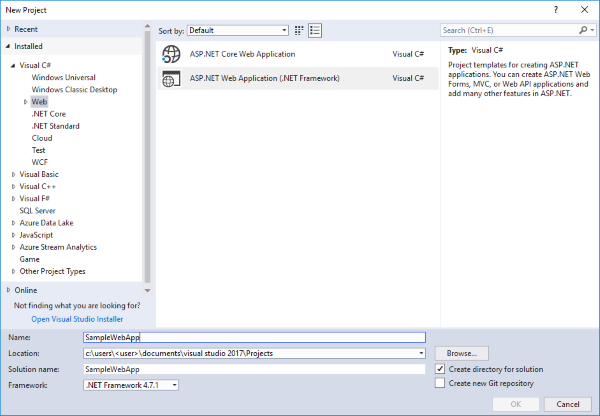This screenshot has height=416, width=600.
Task: Click the category tree scrollbar thumb
Action: pos(147,157)
